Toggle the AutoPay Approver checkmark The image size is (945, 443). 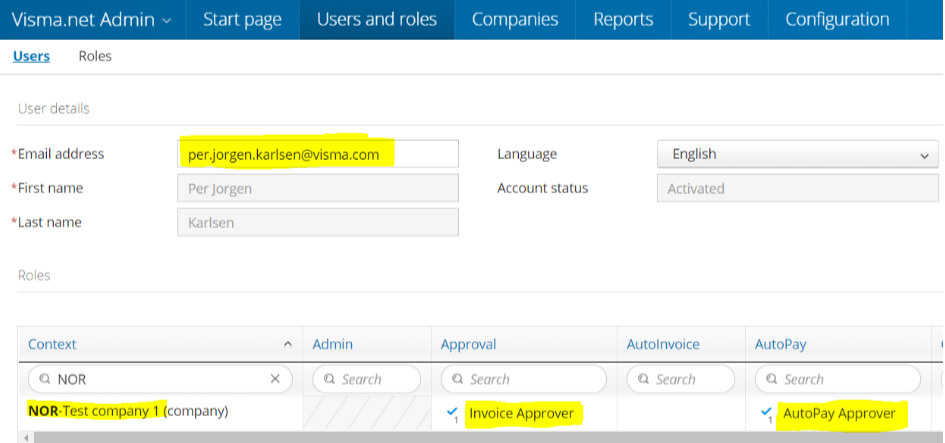pos(766,411)
